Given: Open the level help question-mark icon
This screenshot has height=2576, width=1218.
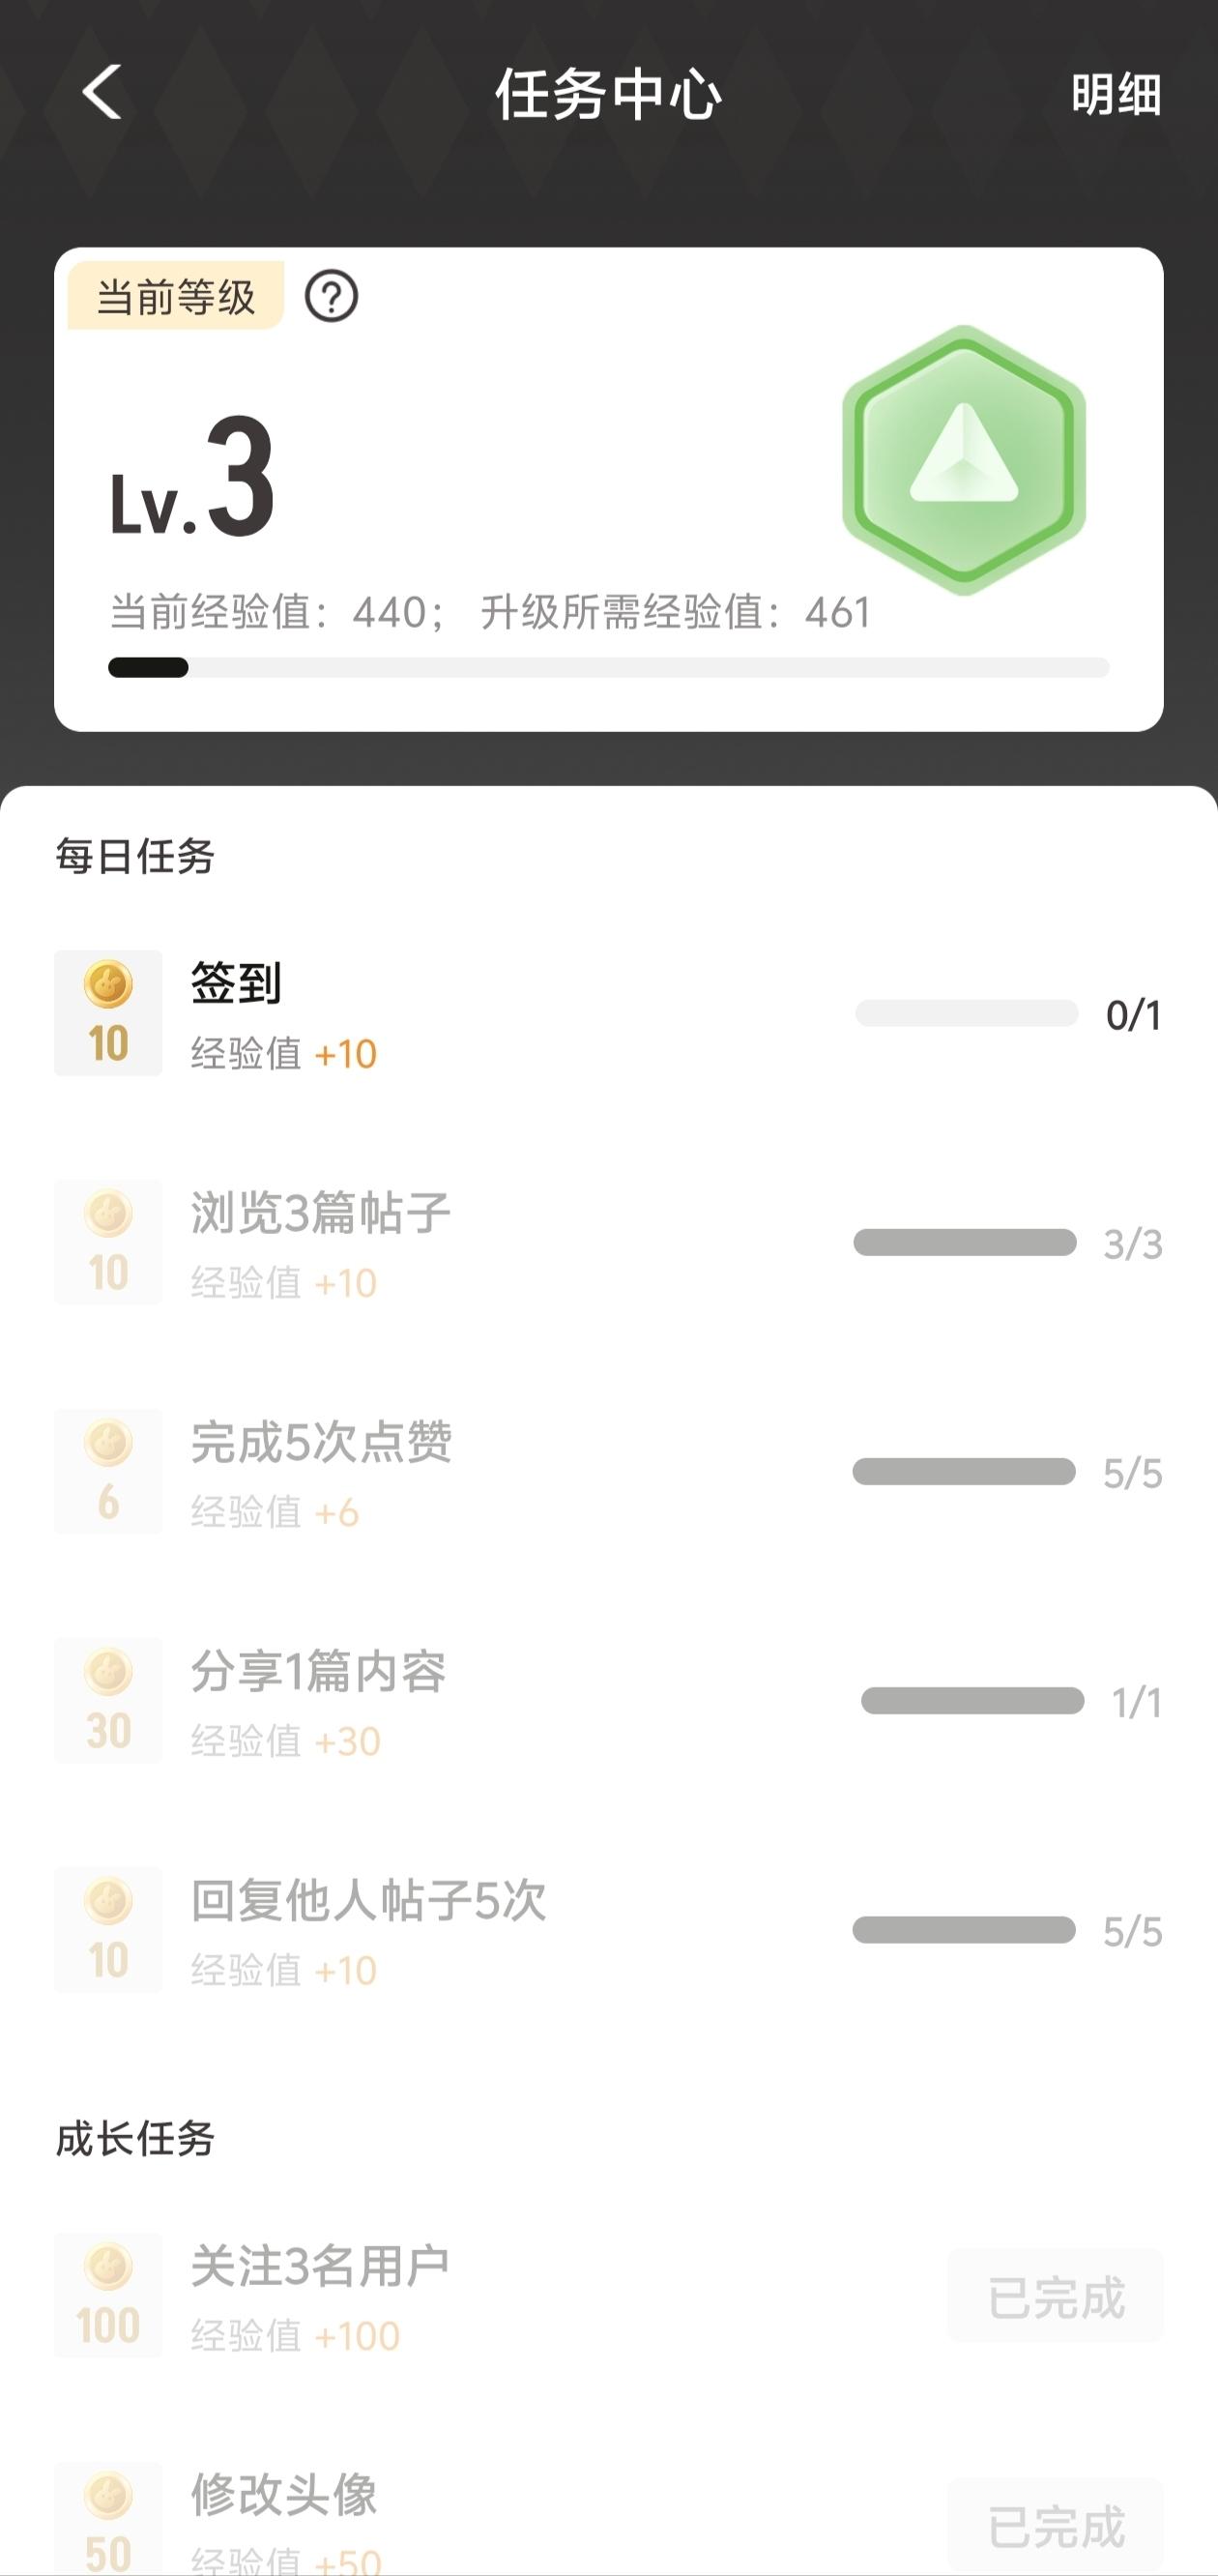Looking at the screenshot, I should pyautogui.click(x=331, y=297).
